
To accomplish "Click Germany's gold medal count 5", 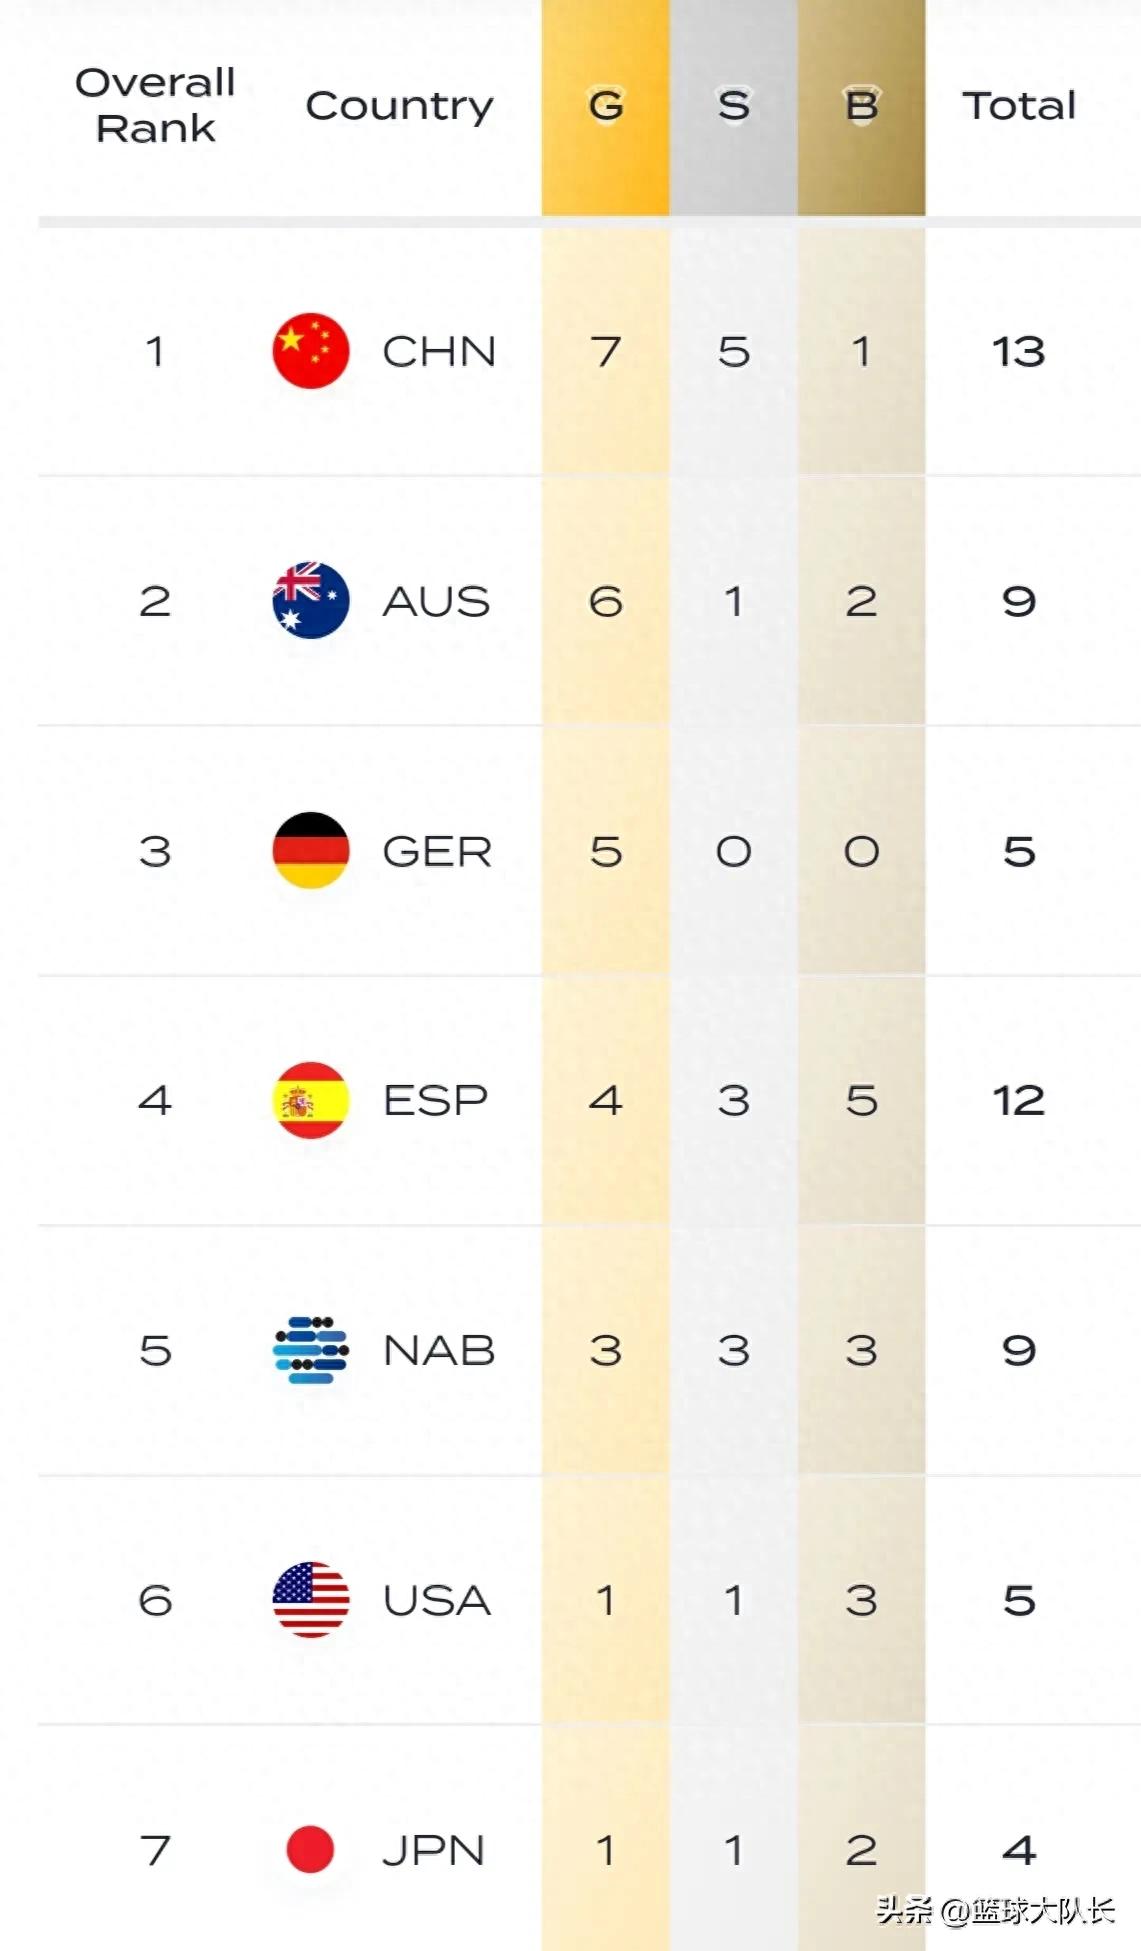I will click(606, 852).
